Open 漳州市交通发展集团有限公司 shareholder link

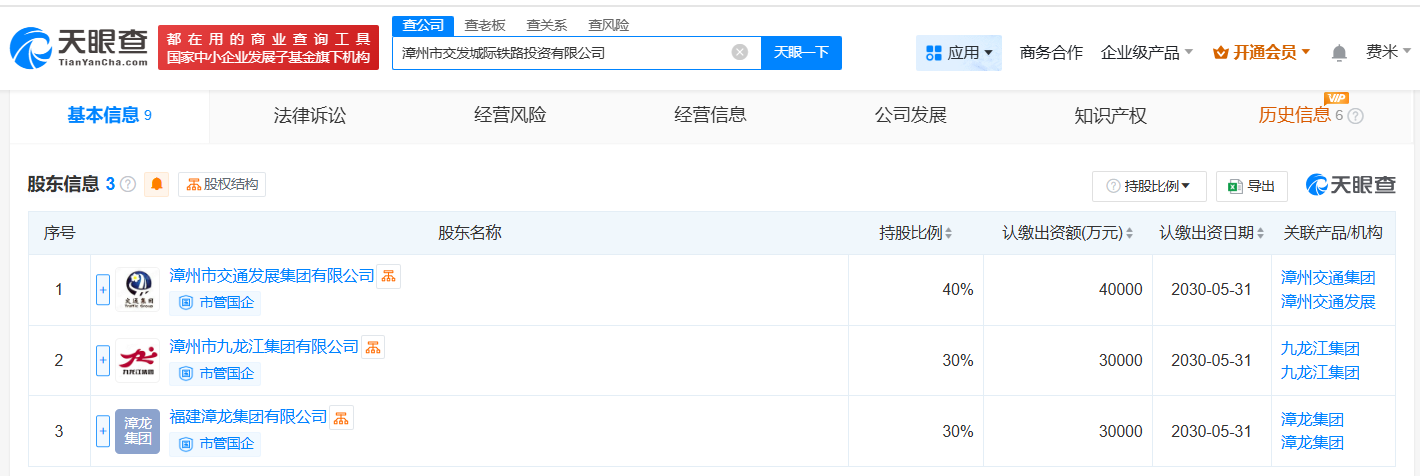click(272, 276)
